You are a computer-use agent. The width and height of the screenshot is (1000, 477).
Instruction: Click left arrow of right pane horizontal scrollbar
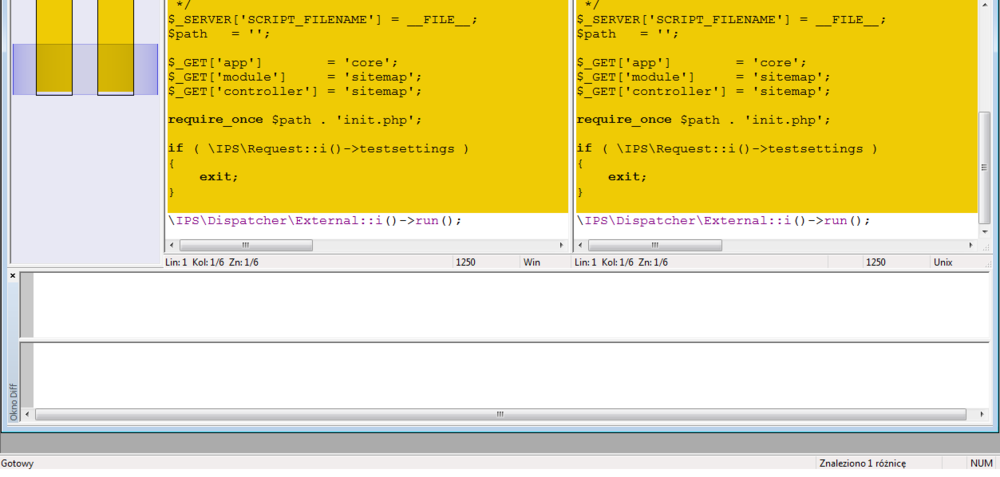(x=580, y=245)
